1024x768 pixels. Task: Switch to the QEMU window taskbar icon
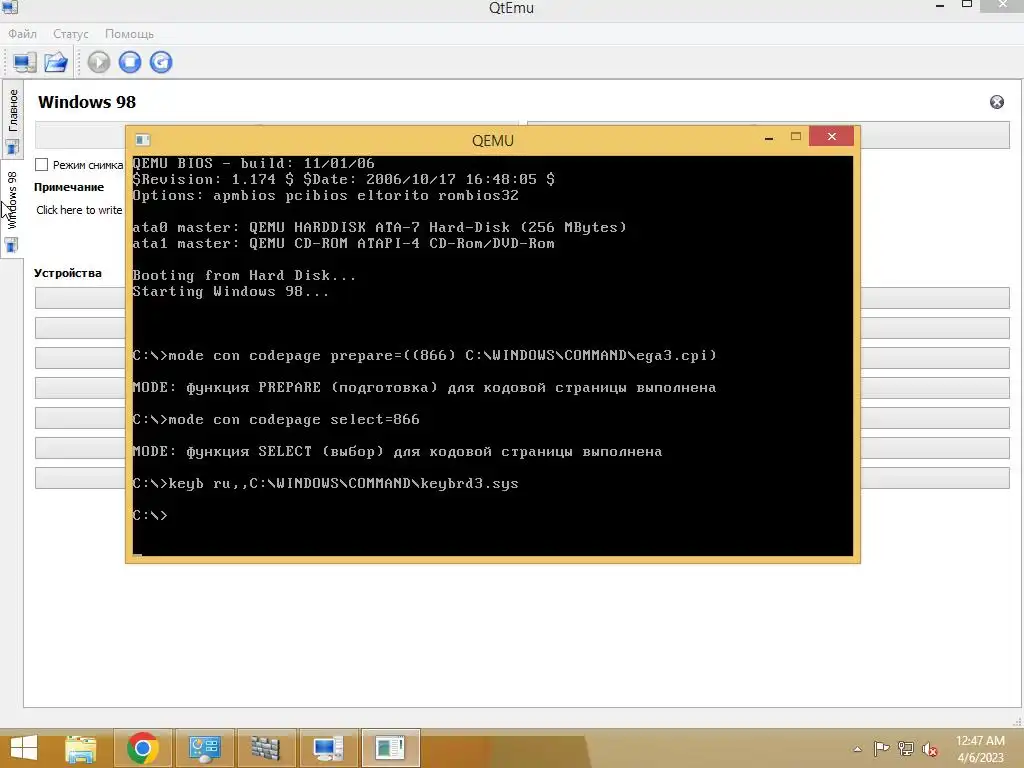click(x=390, y=748)
